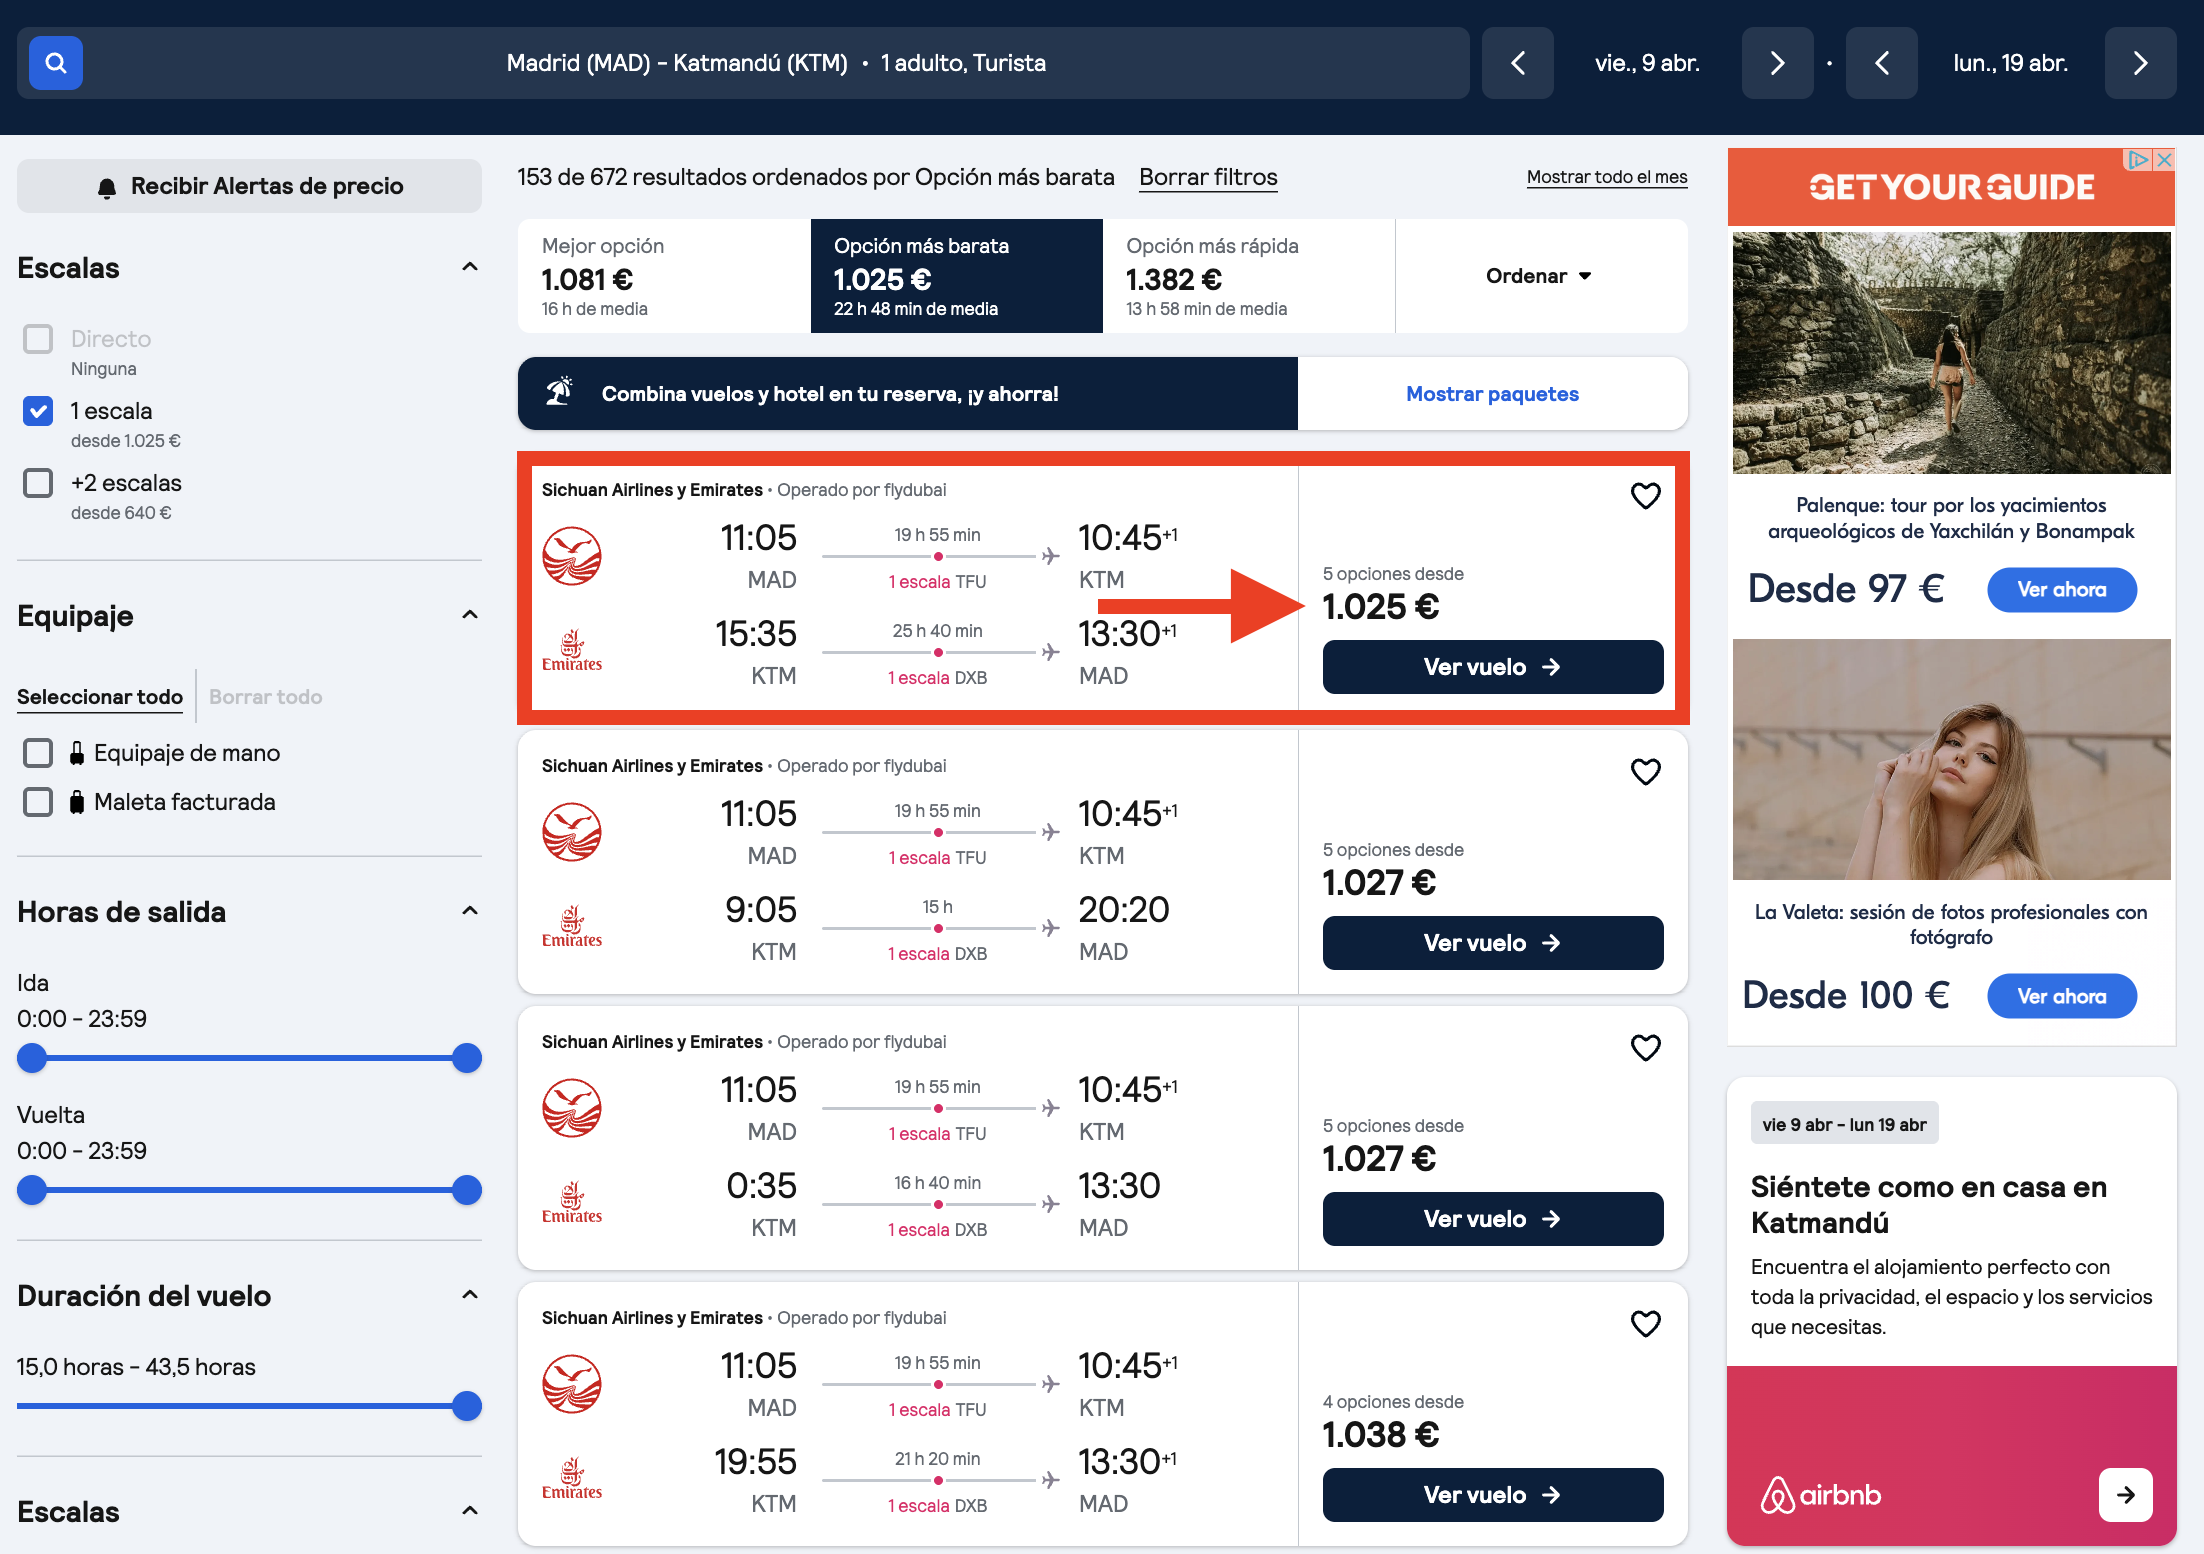Open the Palenque tour ad image
The image size is (2204, 1554).
[x=1951, y=353]
